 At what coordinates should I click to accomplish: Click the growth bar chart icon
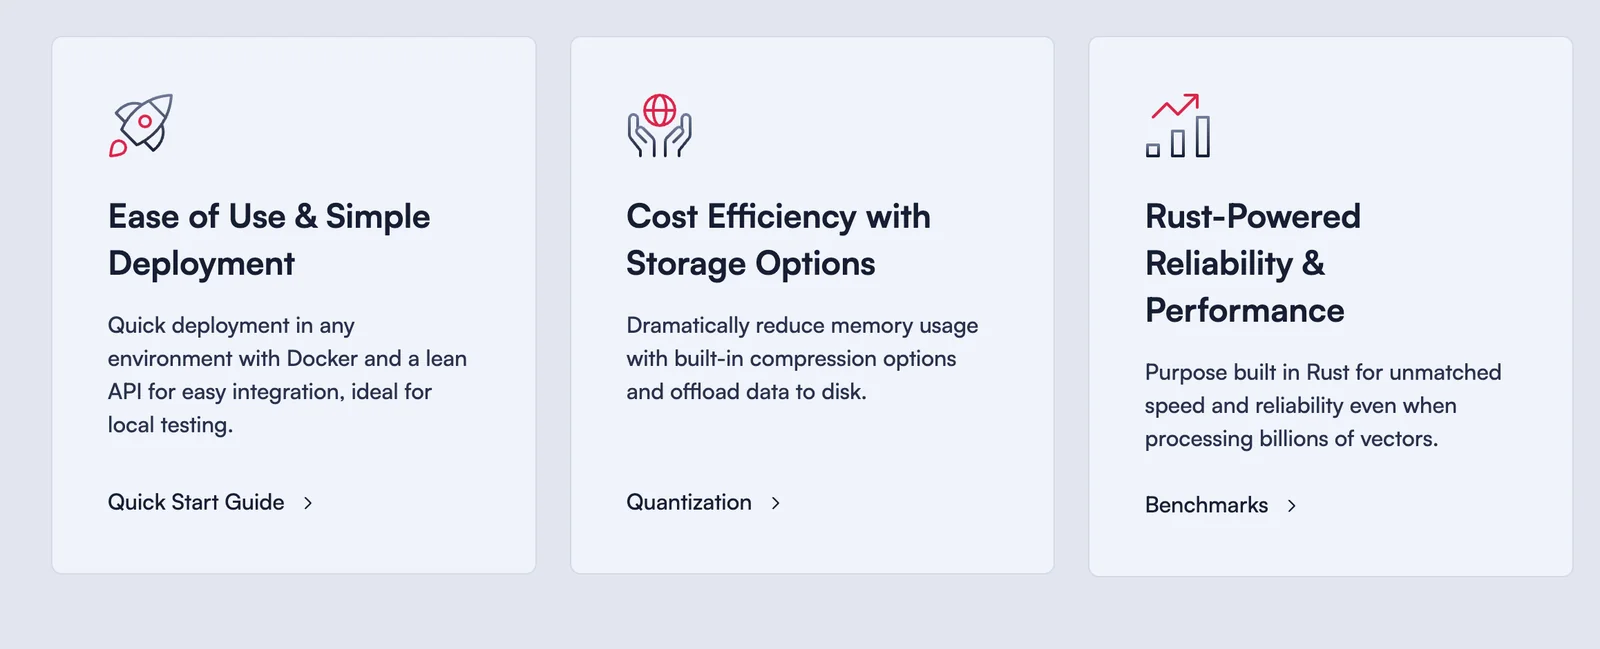(x=1177, y=126)
